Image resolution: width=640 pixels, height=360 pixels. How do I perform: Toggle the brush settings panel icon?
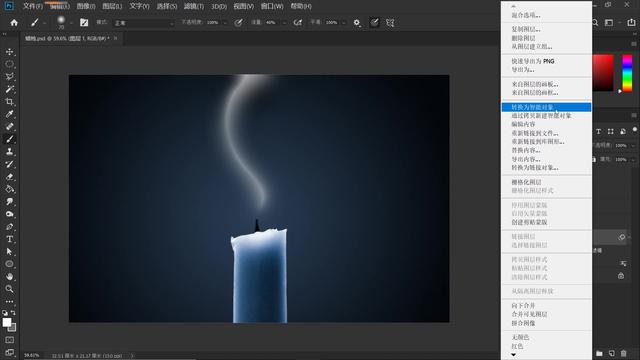point(84,23)
